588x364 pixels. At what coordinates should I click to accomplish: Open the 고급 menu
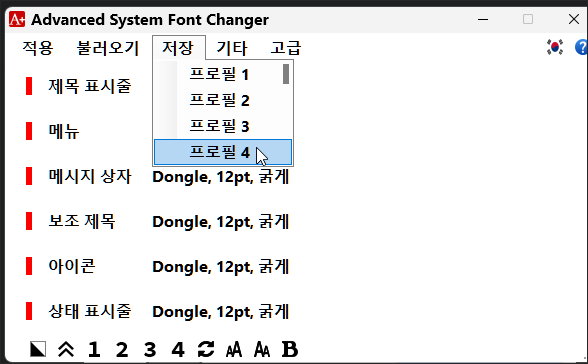point(286,48)
